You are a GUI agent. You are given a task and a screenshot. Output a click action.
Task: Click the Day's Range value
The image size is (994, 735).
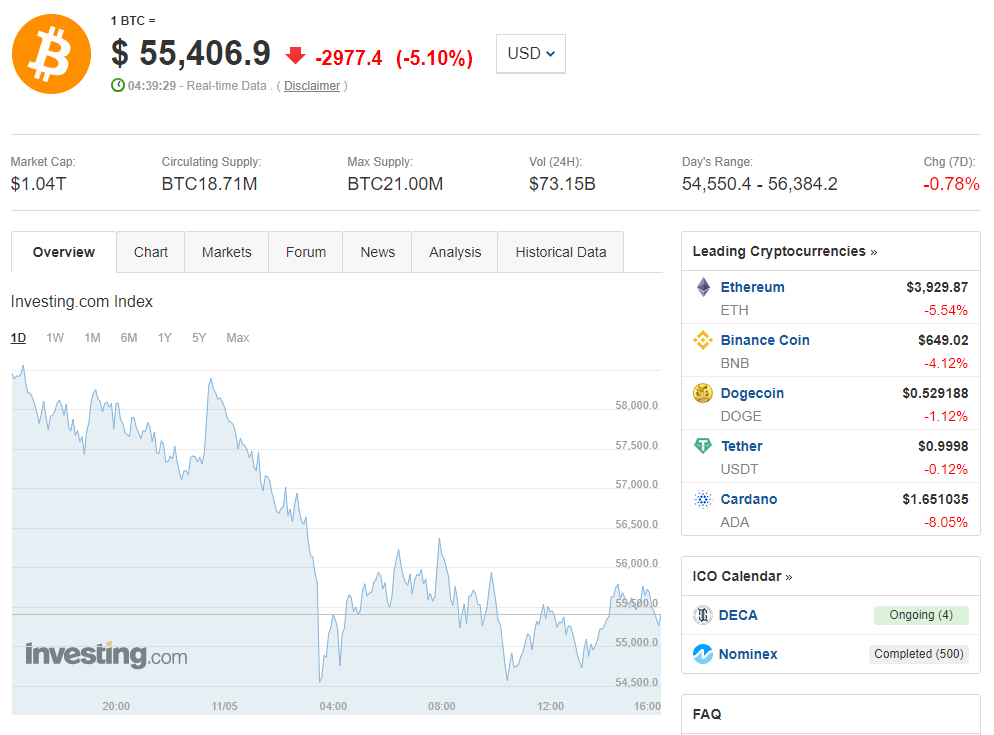click(759, 184)
